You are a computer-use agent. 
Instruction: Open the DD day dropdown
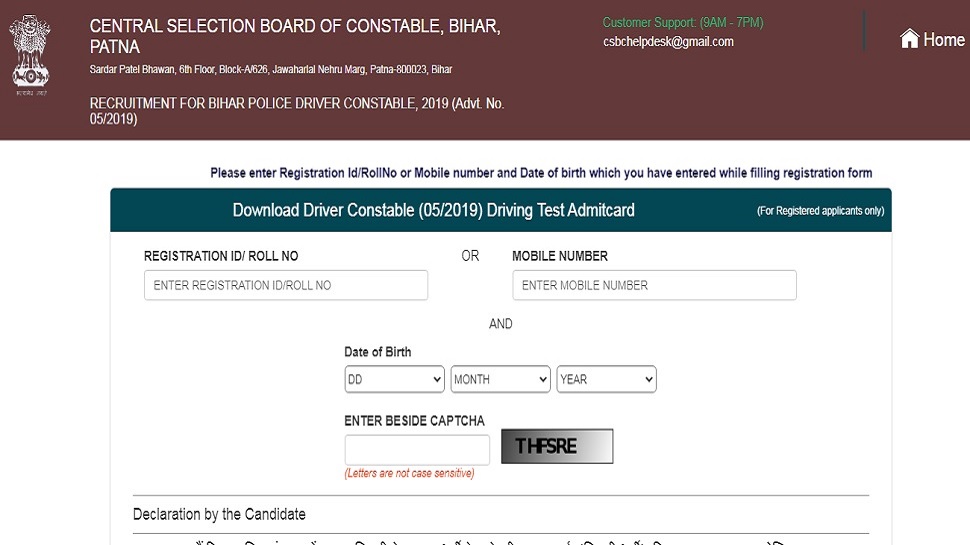click(x=394, y=379)
